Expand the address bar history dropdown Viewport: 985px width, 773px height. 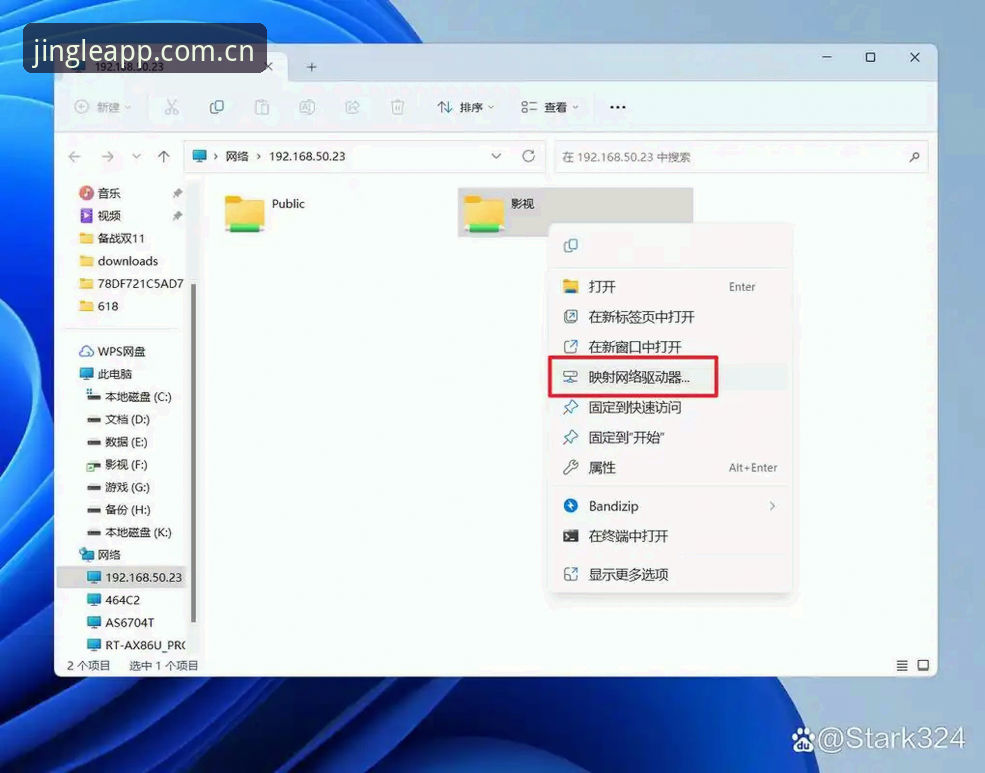click(x=496, y=156)
